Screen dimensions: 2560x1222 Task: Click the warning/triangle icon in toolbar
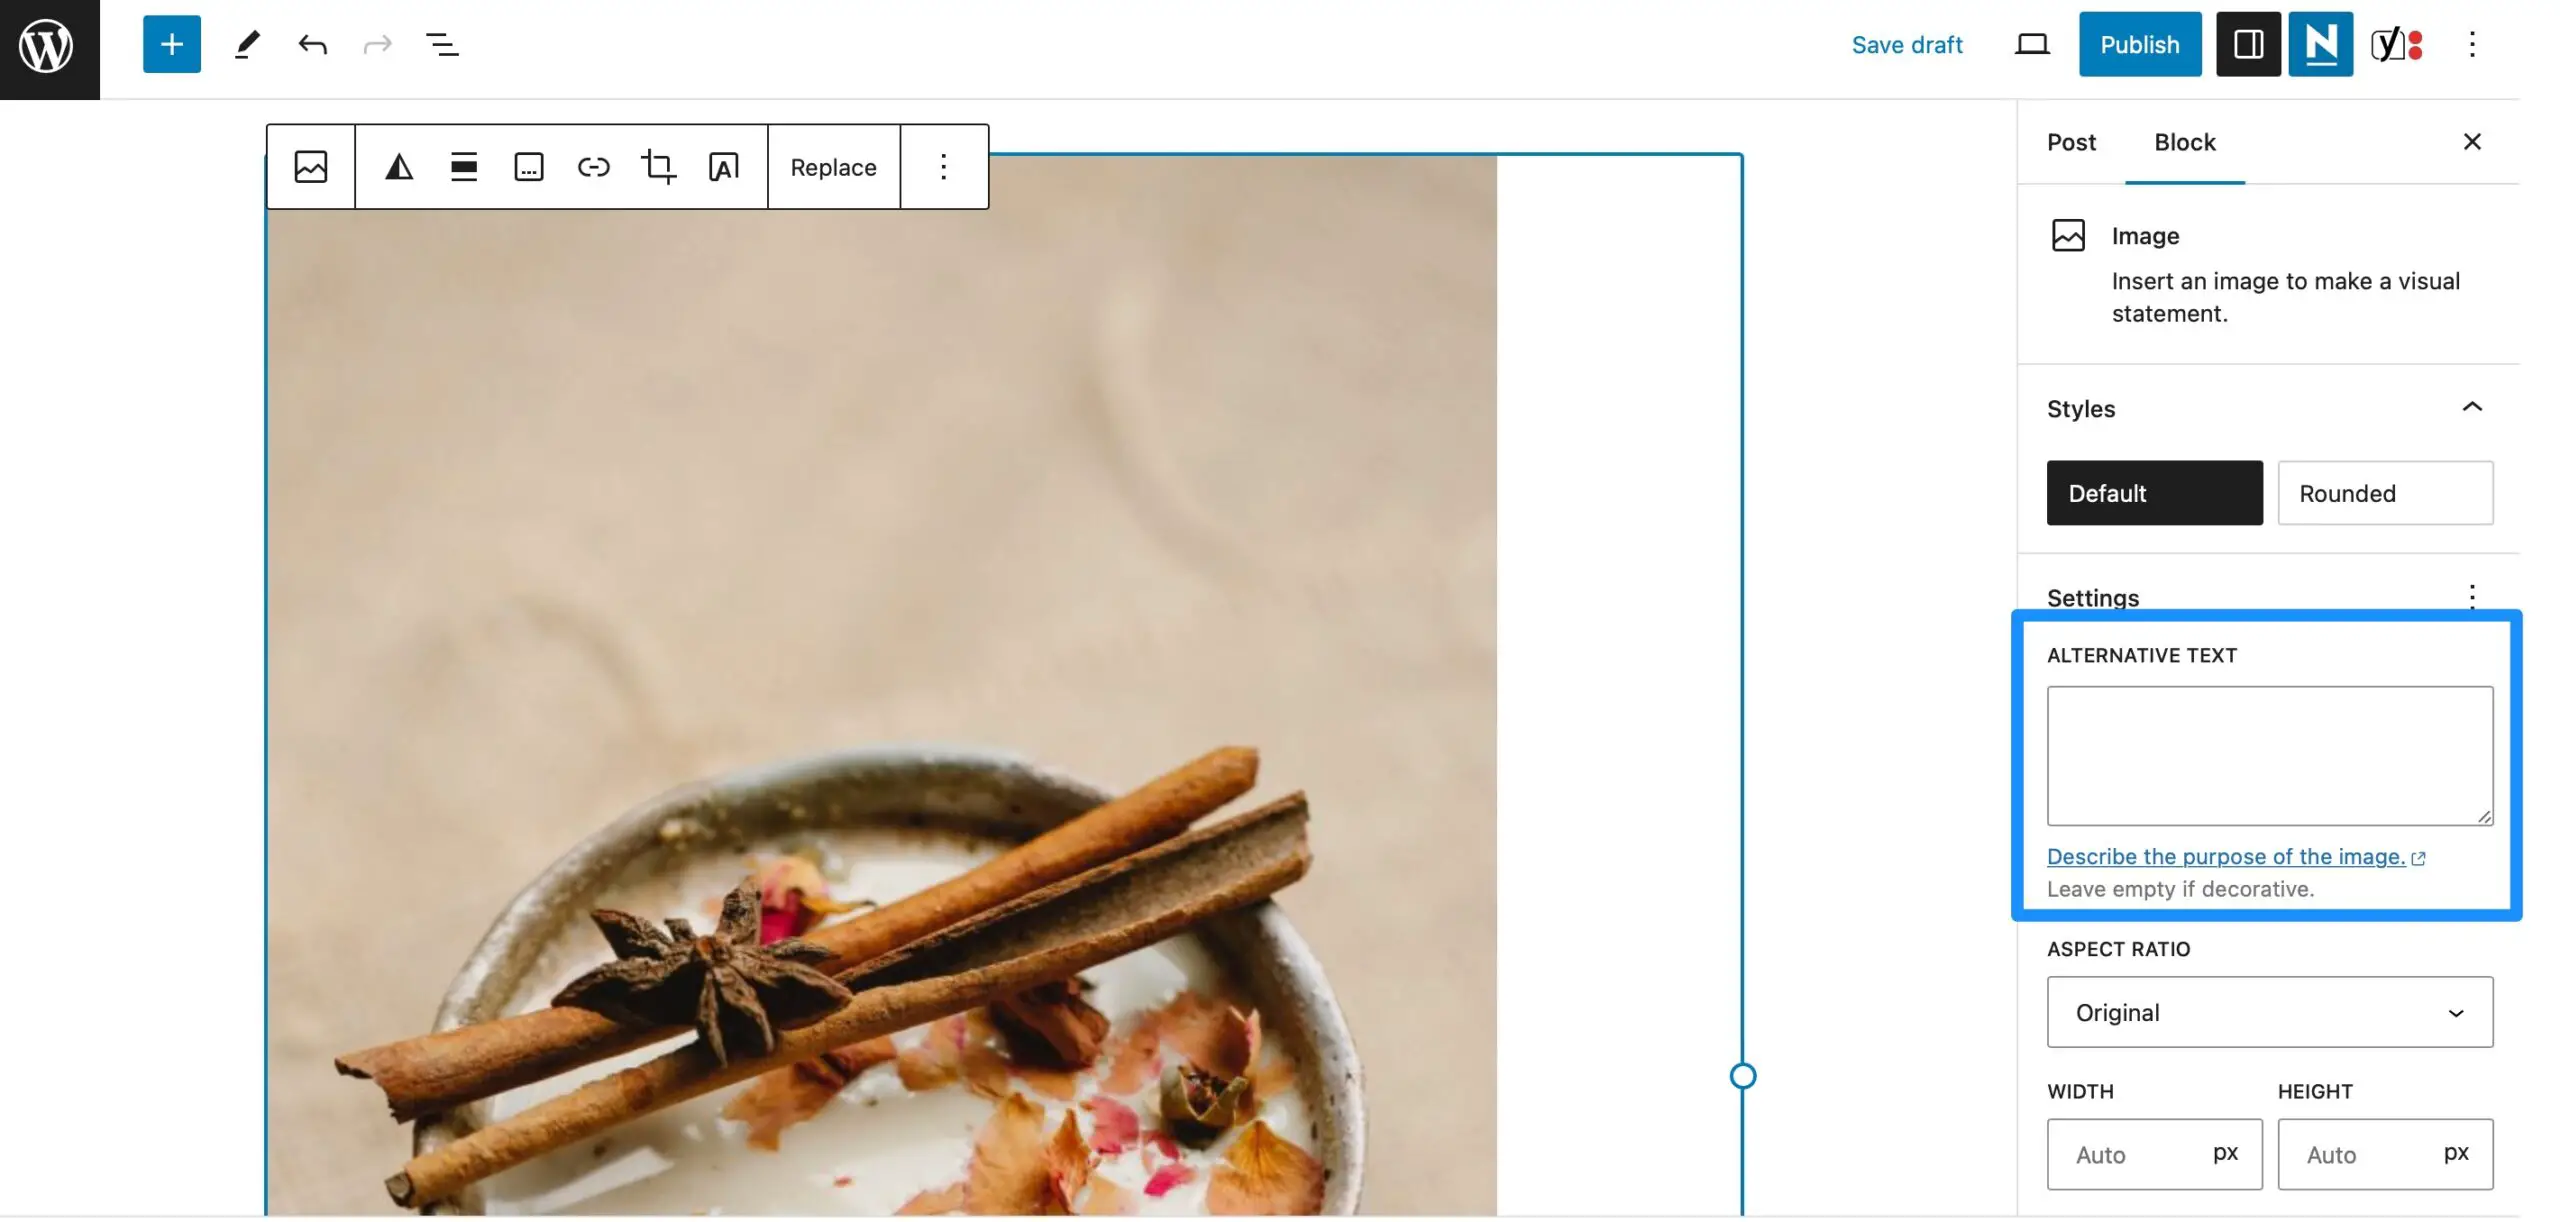(398, 165)
